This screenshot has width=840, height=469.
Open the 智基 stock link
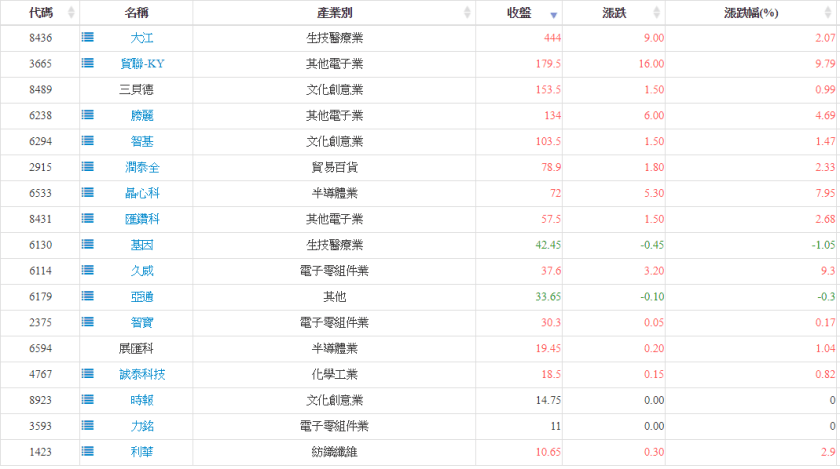[142, 142]
